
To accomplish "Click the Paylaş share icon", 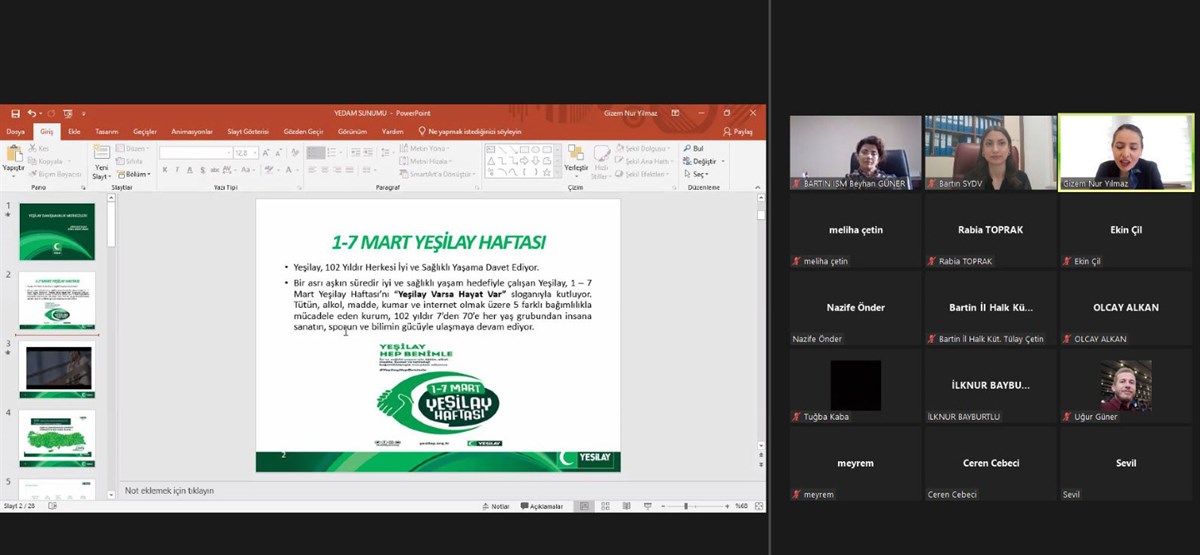I will tap(738, 131).
